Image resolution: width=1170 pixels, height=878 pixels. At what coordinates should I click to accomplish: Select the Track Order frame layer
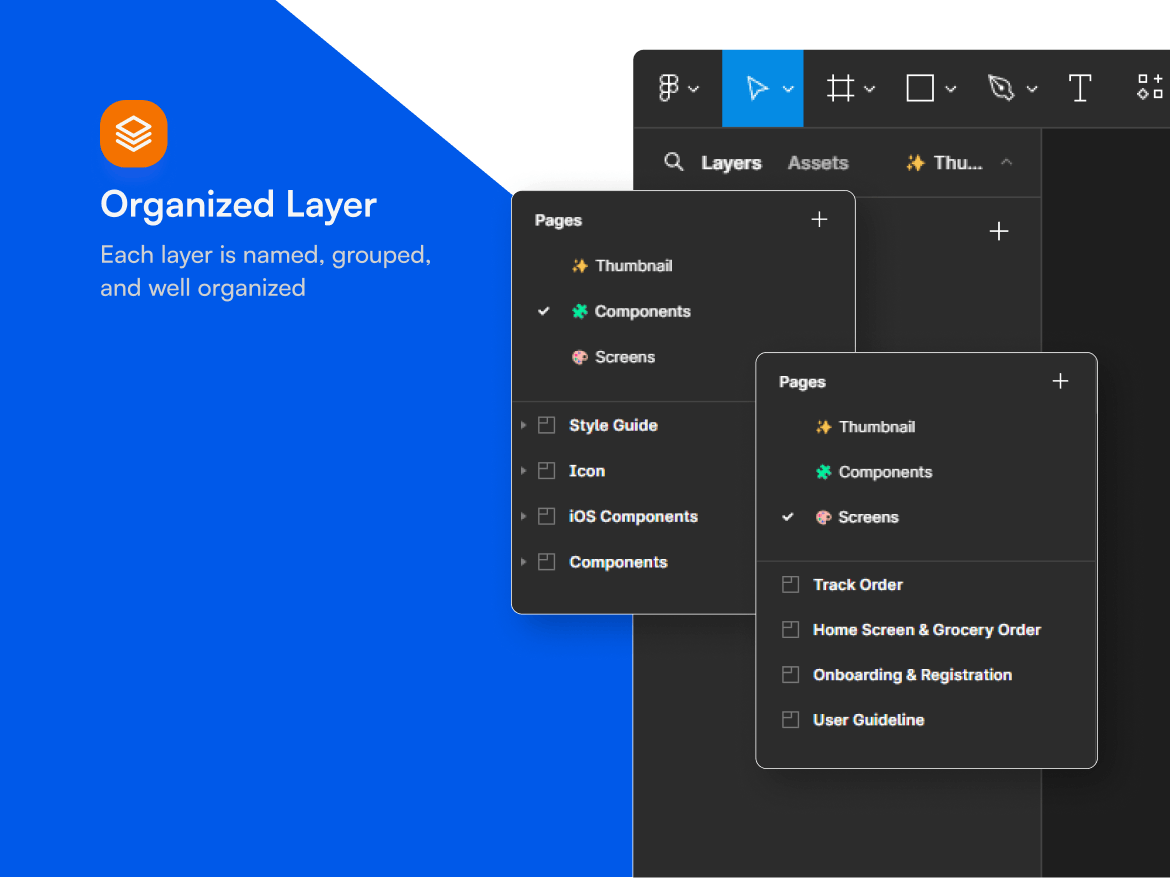point(857,585)
